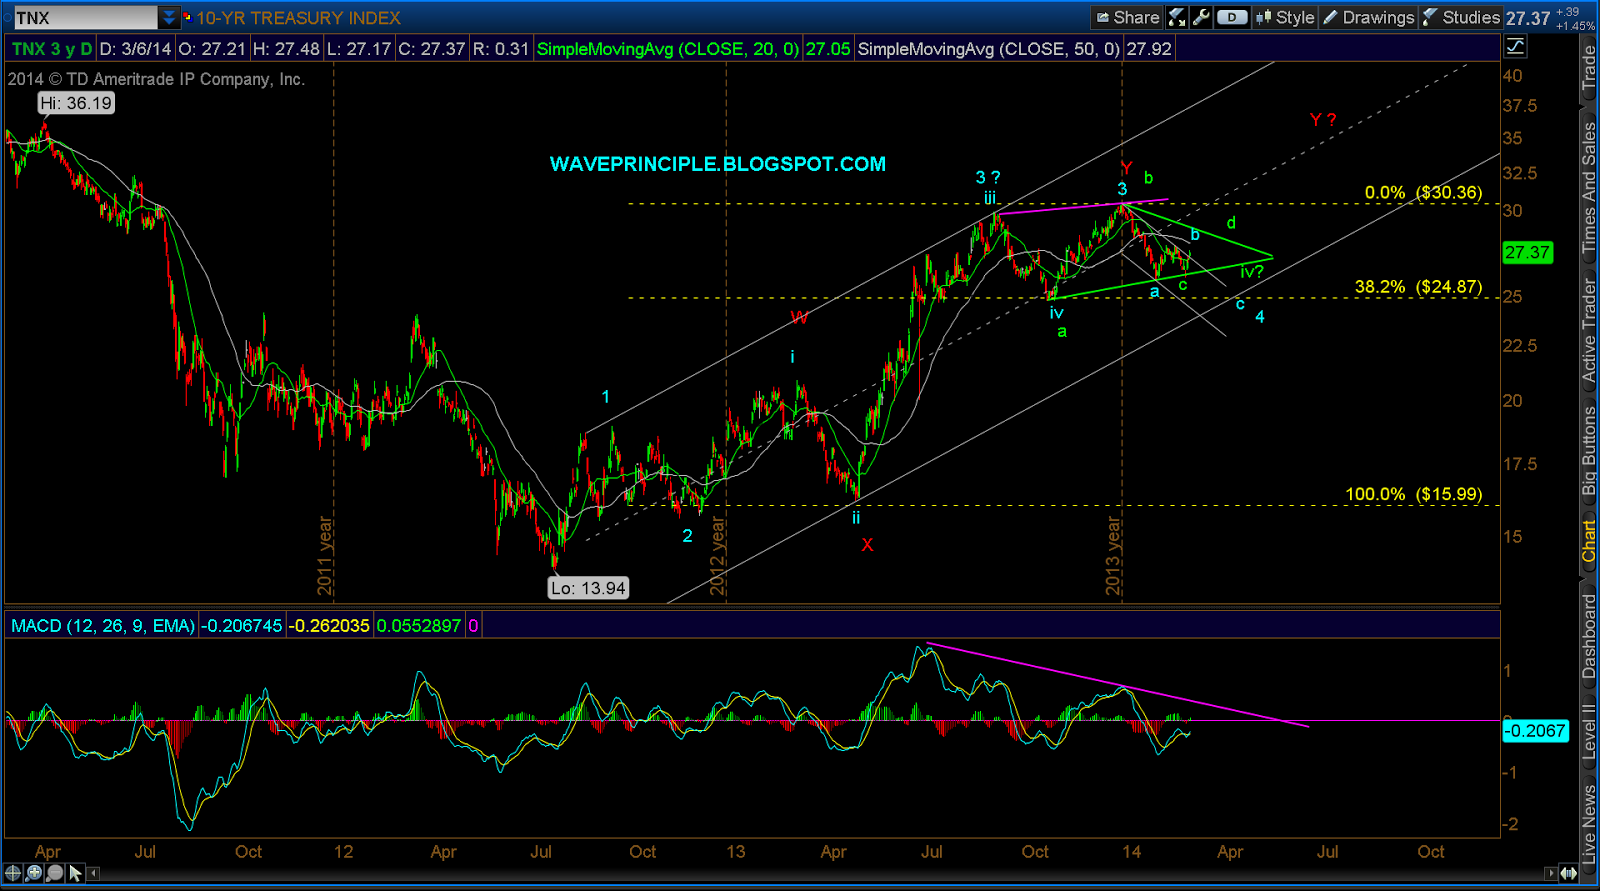
Task: Open the Times And Sales tab
Action: tap(1589, 187)
